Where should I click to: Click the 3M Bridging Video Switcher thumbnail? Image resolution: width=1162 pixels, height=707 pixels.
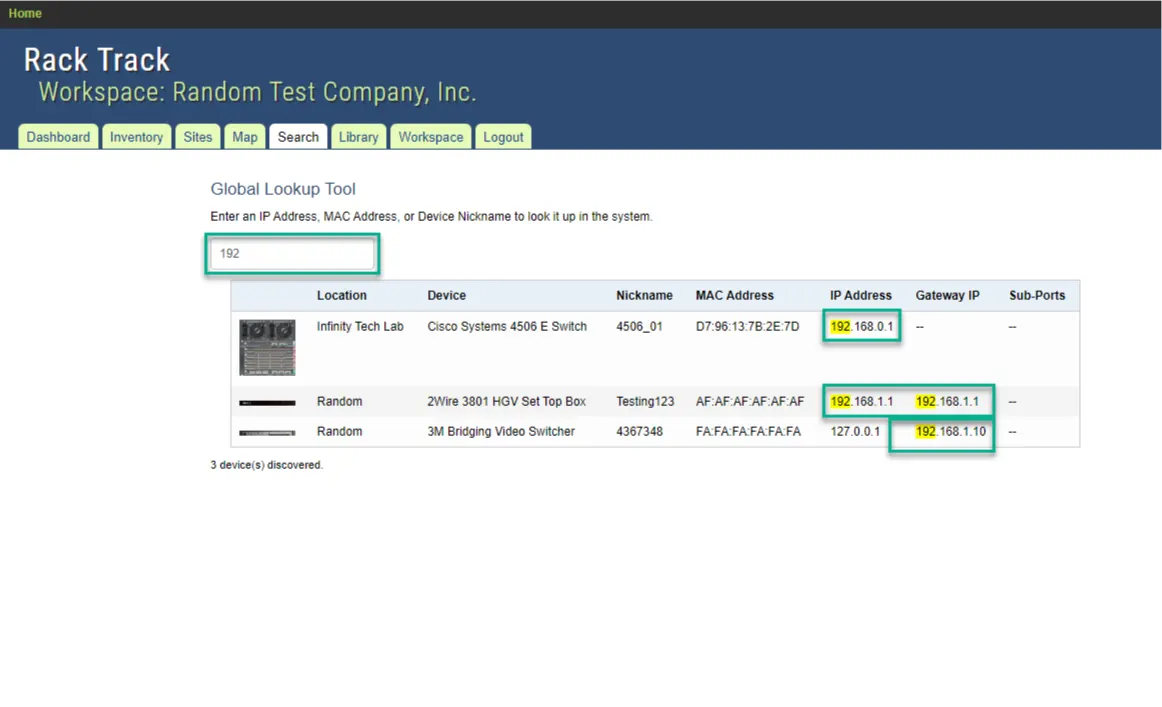click(x=268, y=433)
